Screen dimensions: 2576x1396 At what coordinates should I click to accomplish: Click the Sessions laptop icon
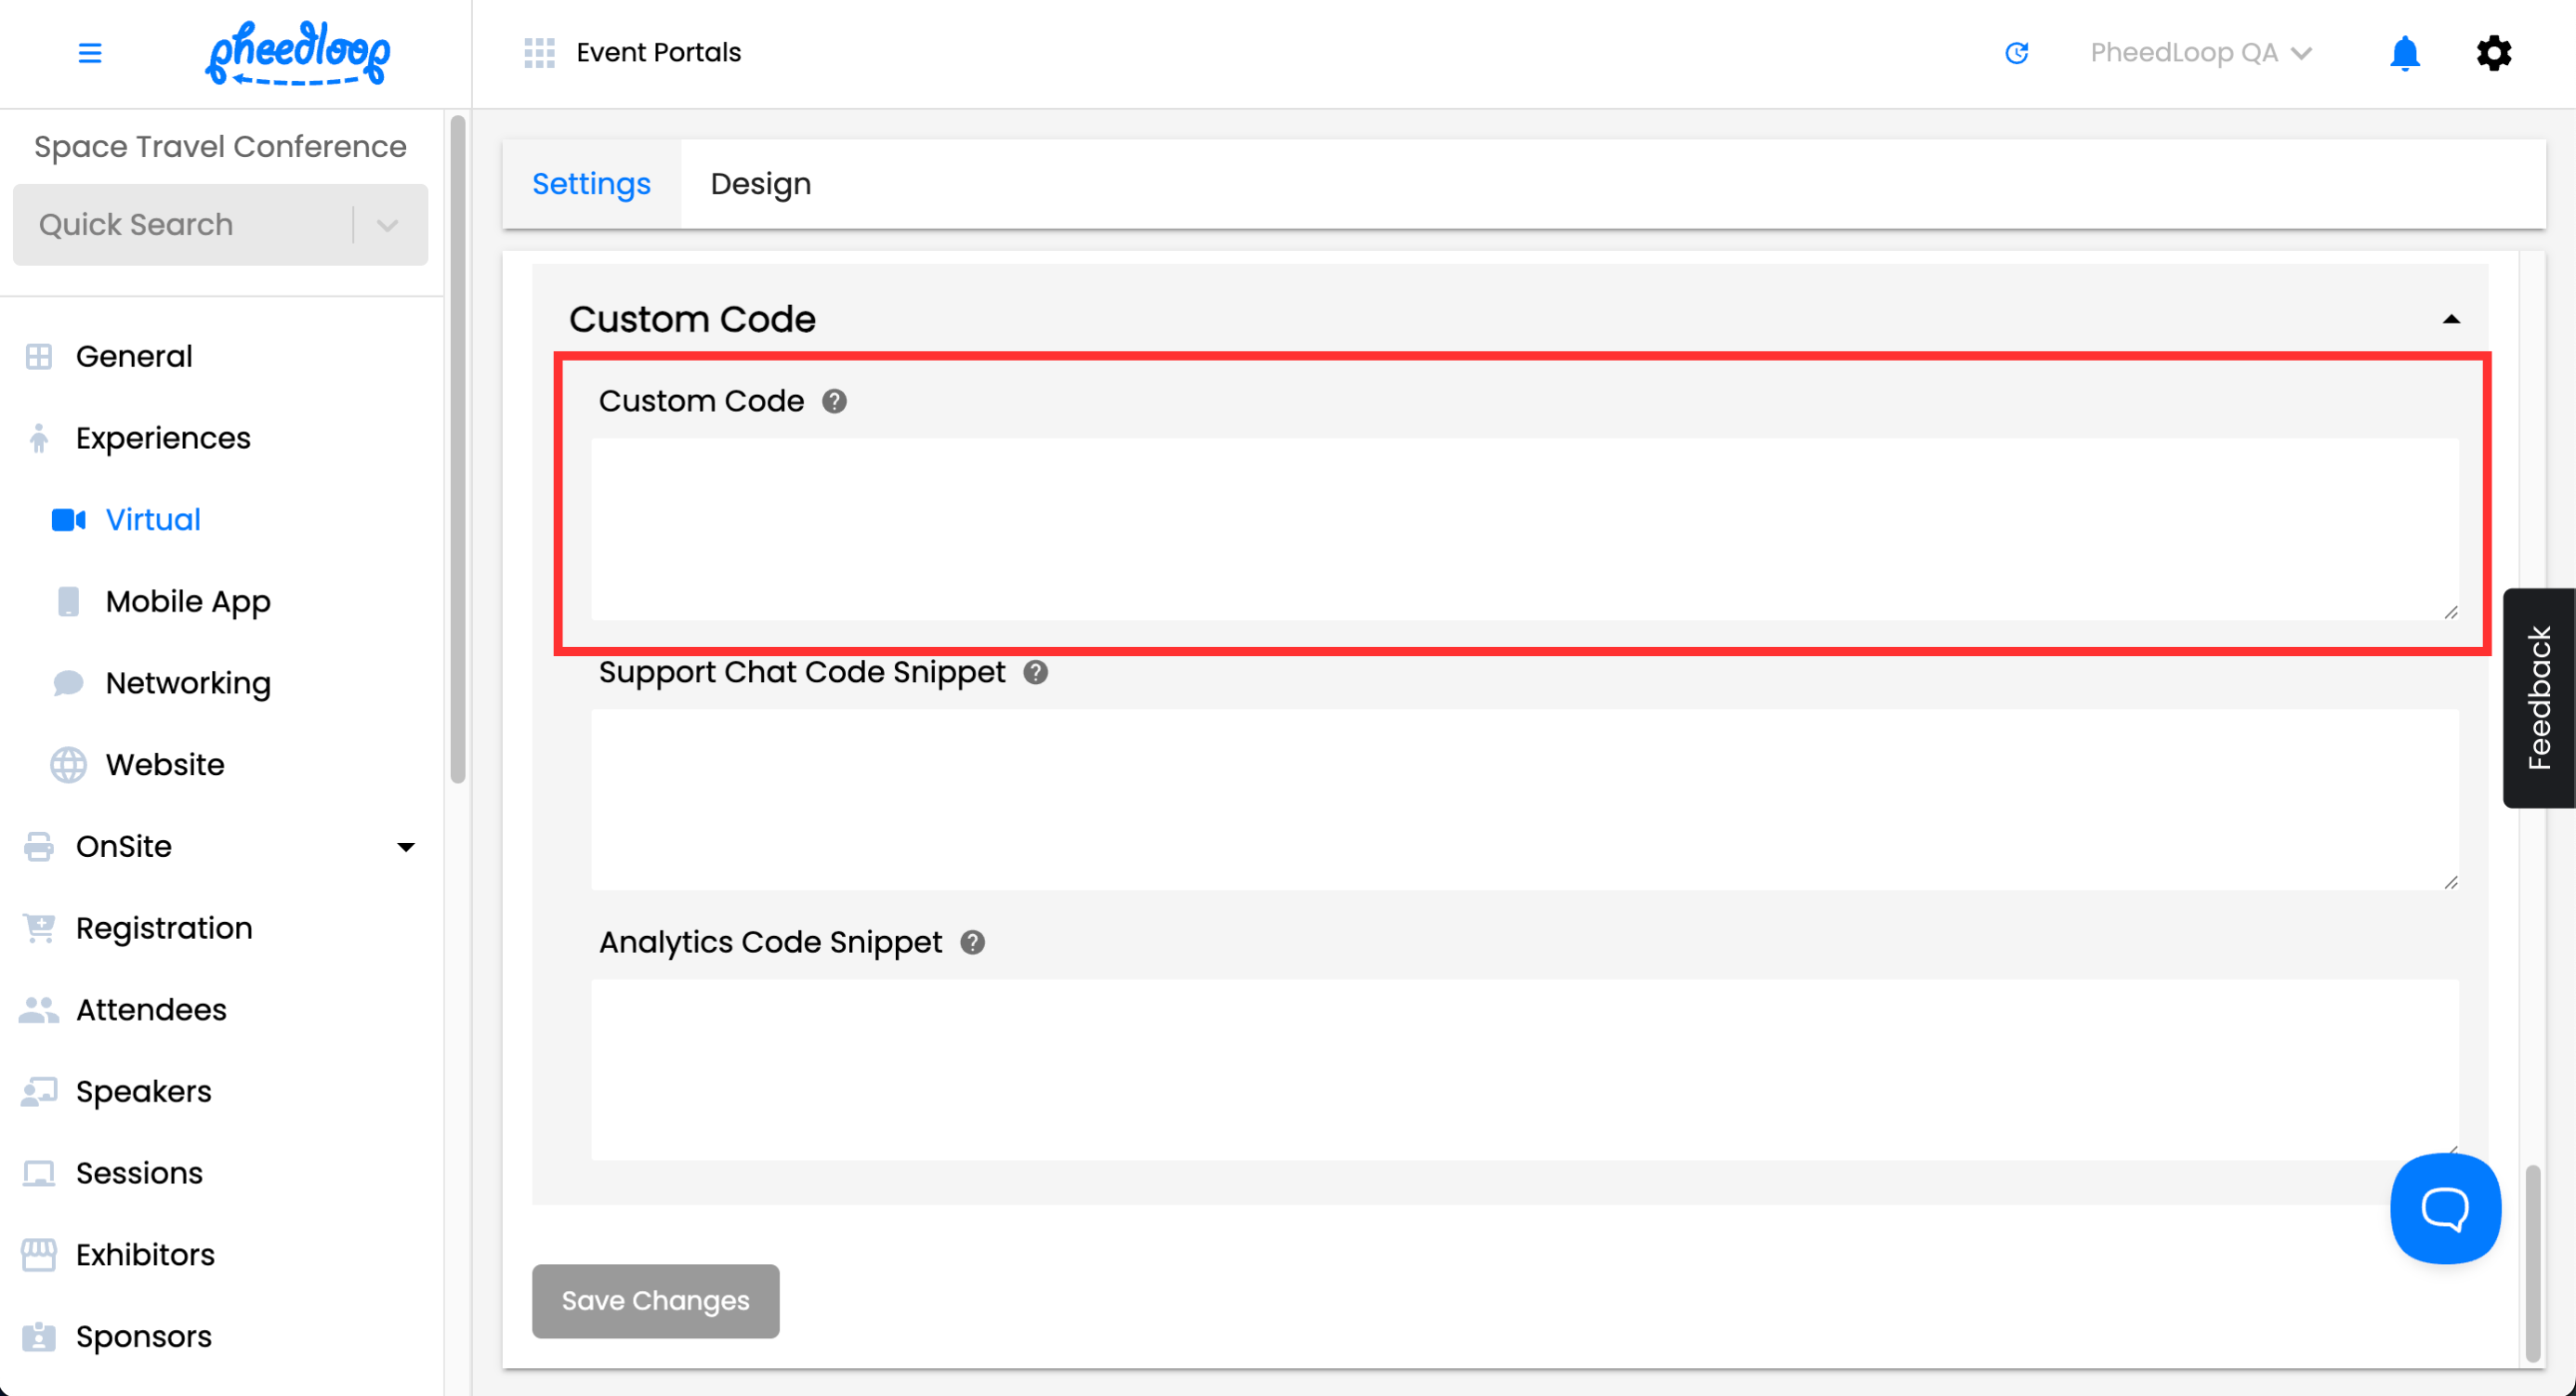click(39, 1173)
